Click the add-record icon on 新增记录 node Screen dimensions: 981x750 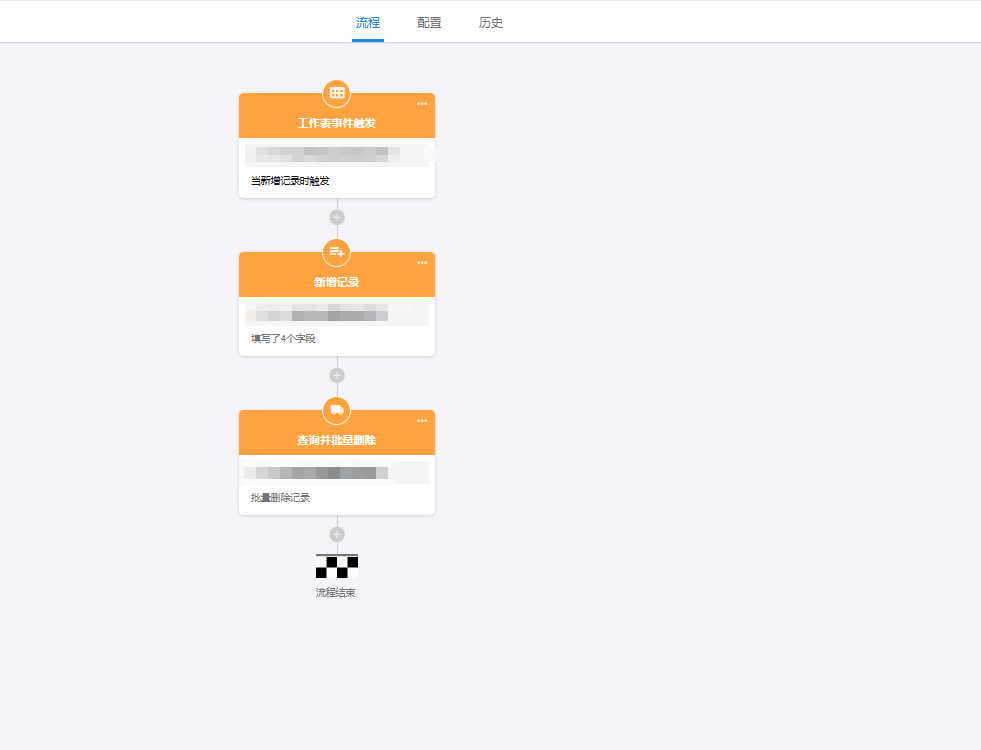point(337,252)
